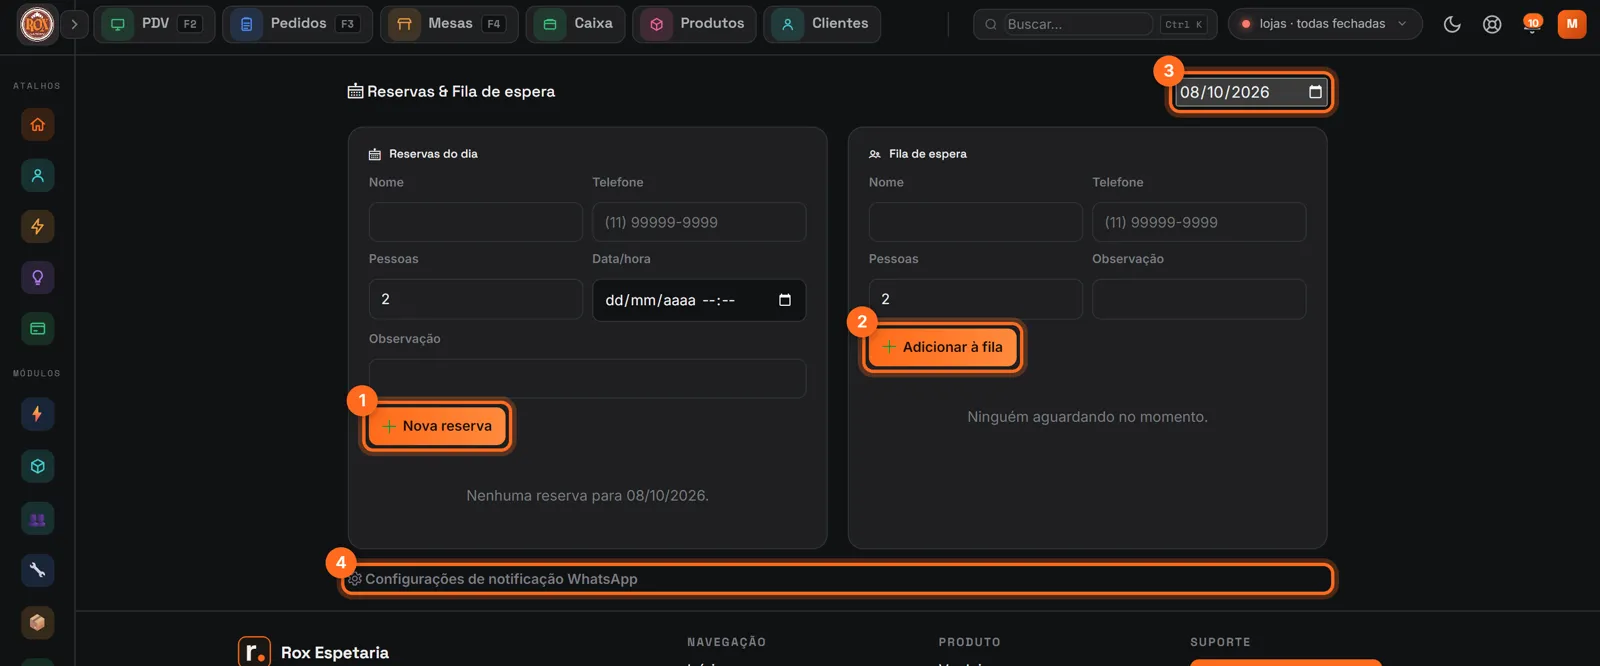The width and height of the screenshot is (1600, 666).
Task: Open calendar picker in the top date field
Action: (x=1315, y=92)
